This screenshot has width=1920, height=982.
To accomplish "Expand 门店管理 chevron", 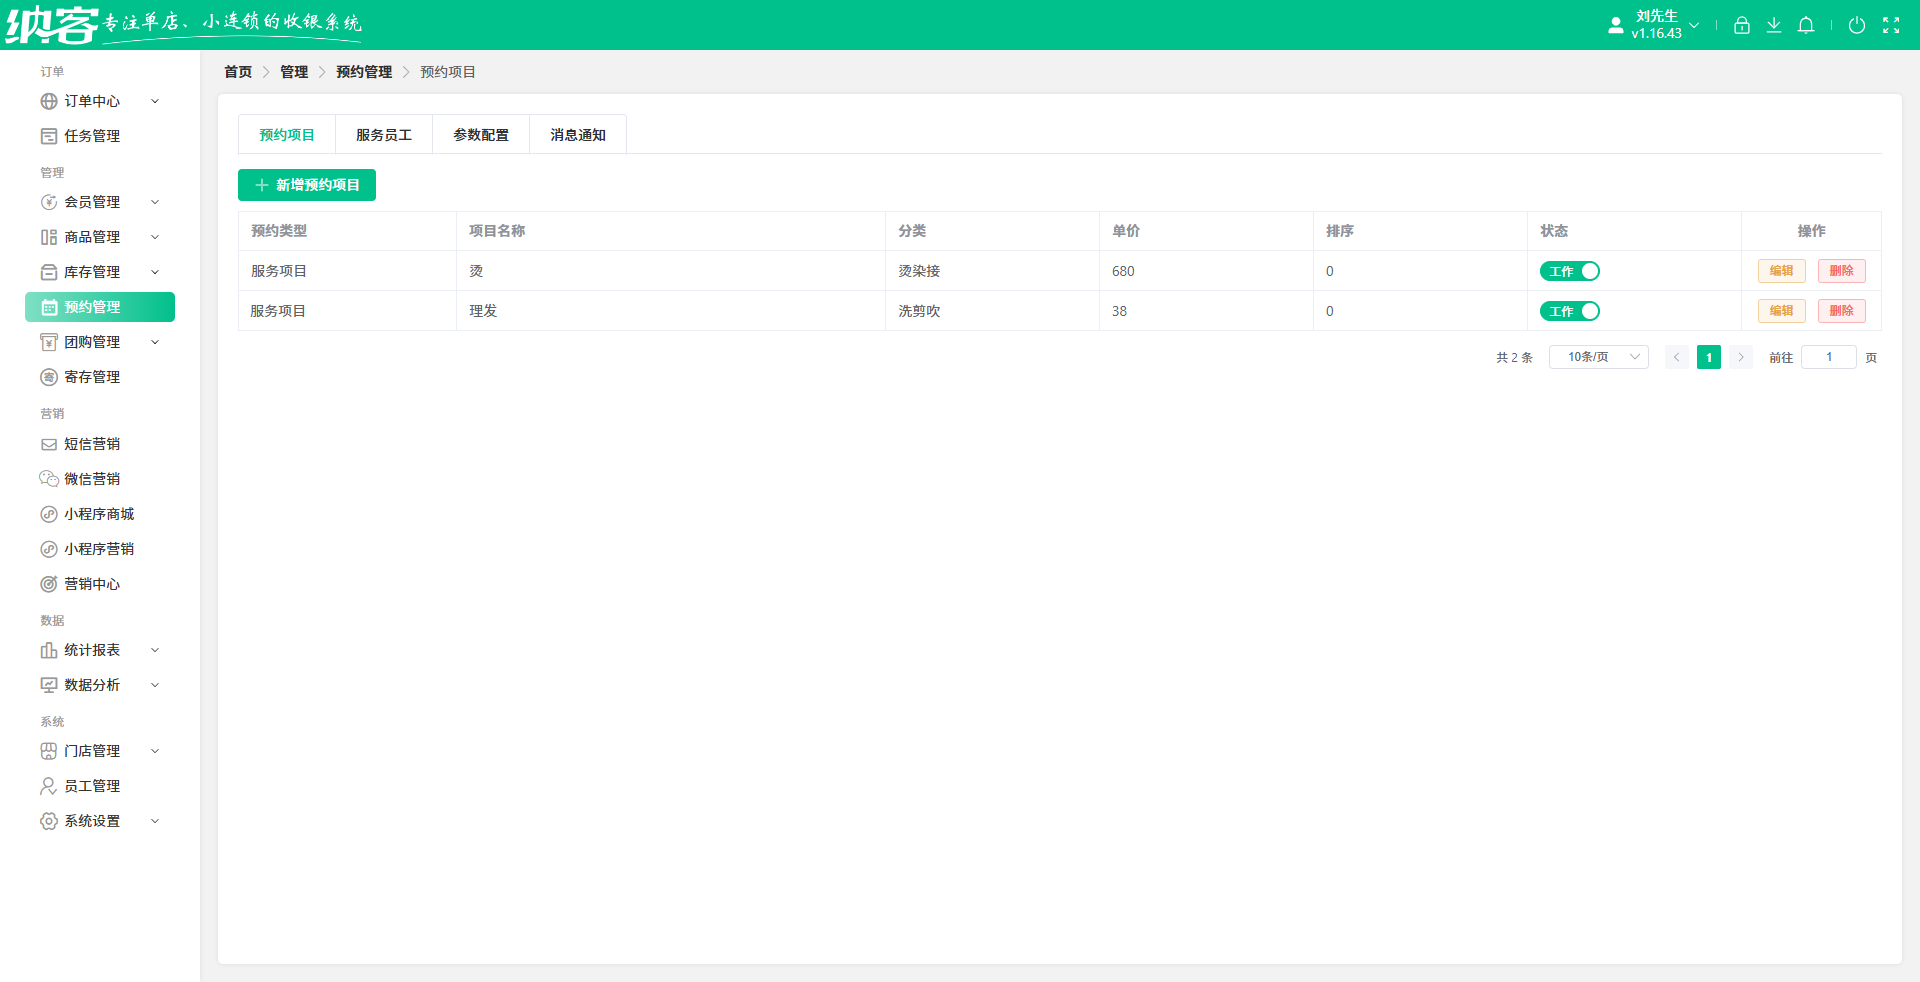I will pos(155,751).
